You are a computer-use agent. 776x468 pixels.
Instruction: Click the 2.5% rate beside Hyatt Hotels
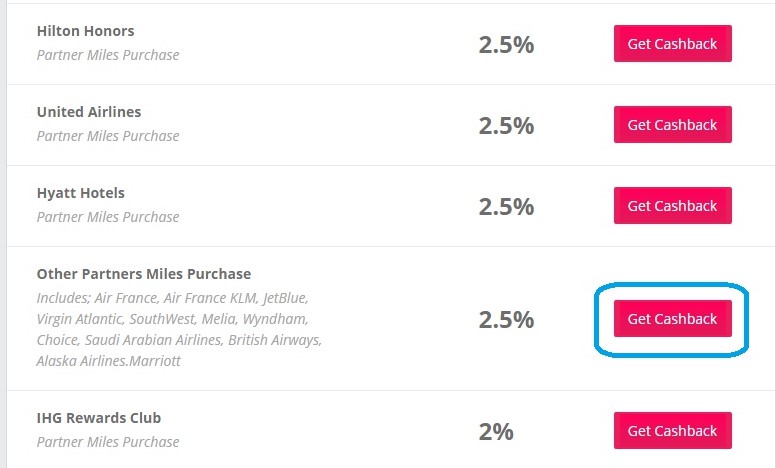click(x=506, y=207)
